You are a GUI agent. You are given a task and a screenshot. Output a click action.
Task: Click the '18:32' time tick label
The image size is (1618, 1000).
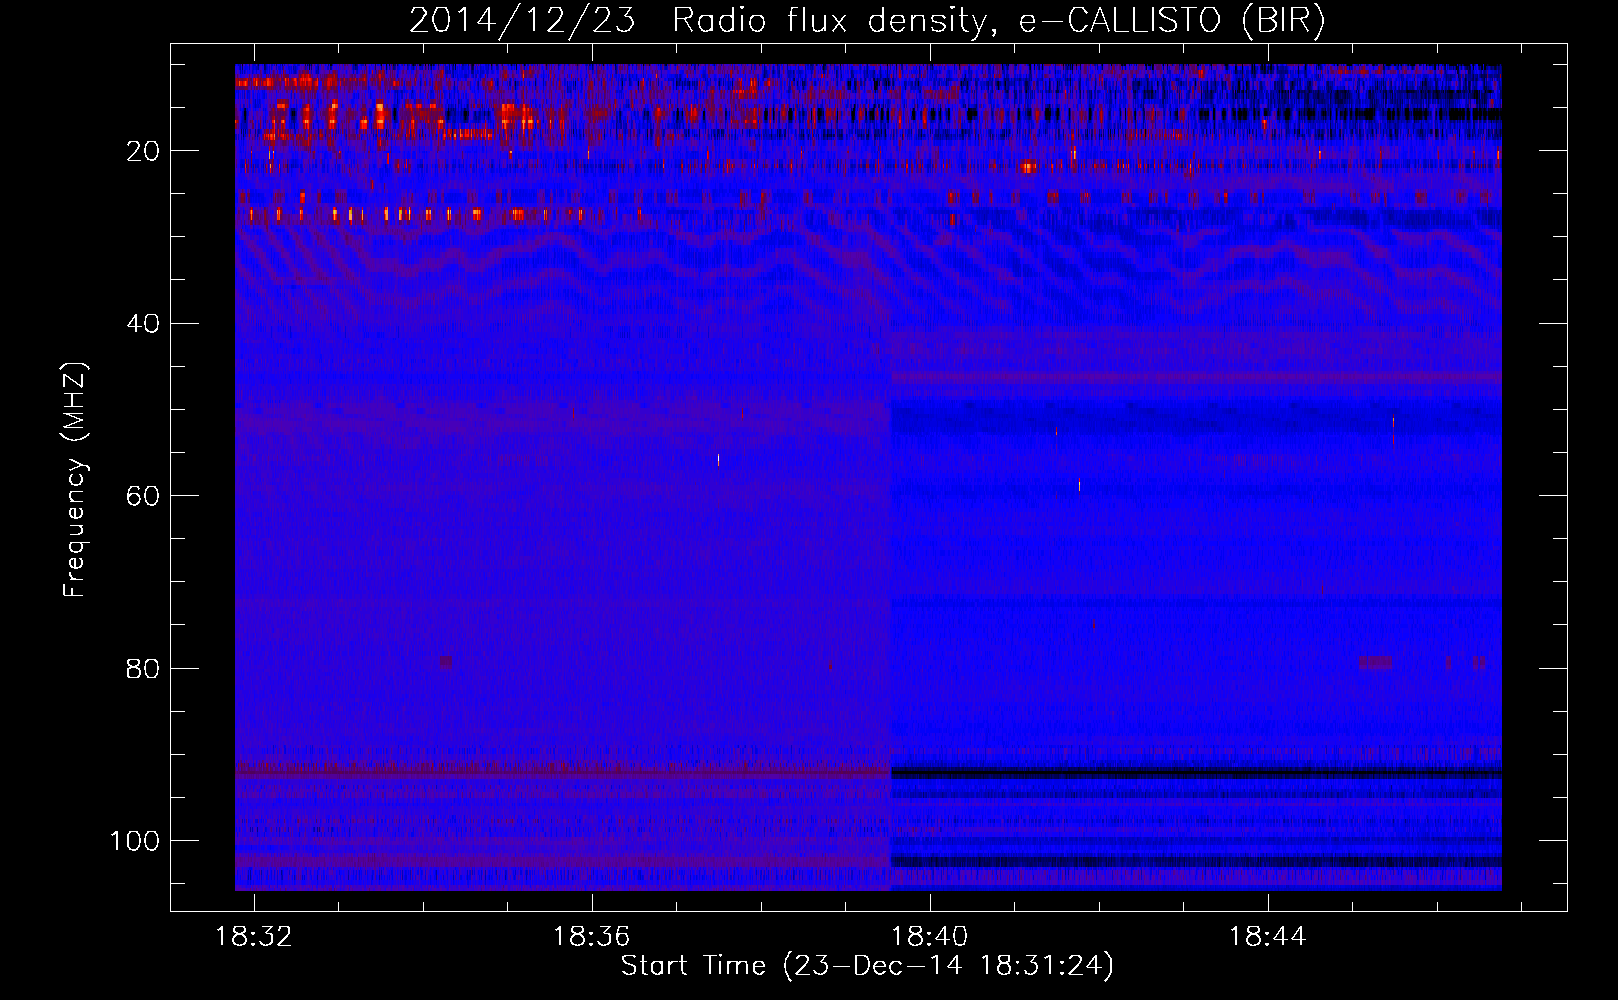[254, 937]
